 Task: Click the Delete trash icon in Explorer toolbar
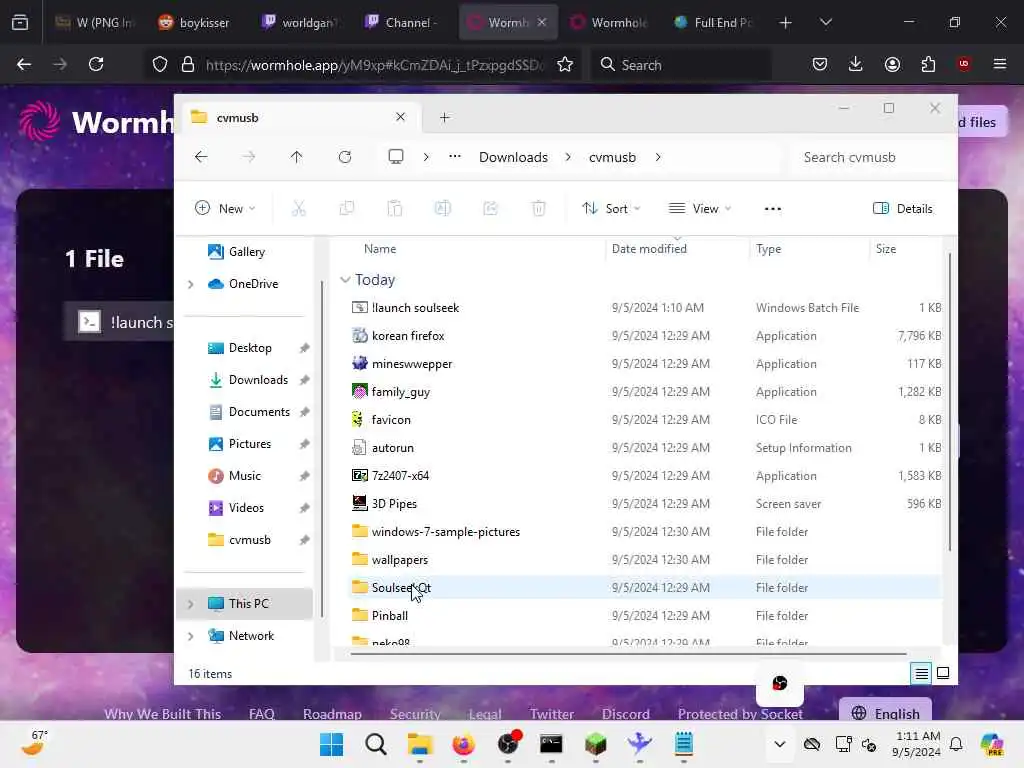click(539, 208)
